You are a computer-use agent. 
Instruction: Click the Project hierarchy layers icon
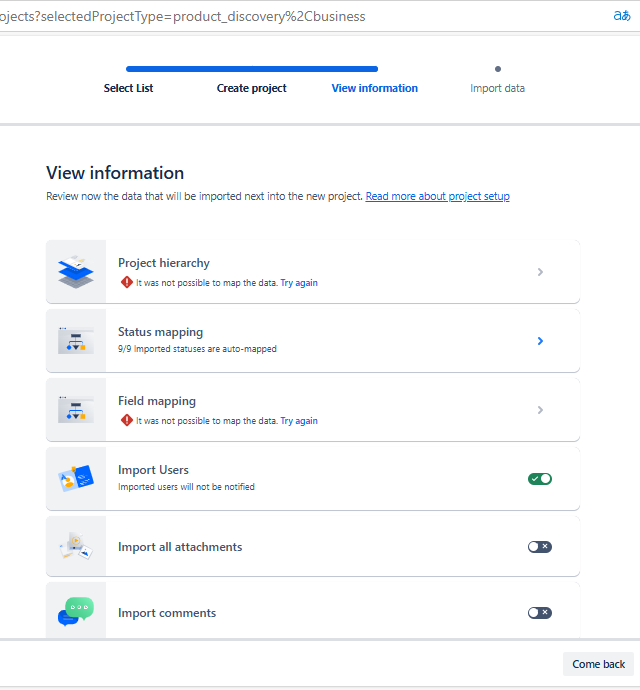[76, 272]
